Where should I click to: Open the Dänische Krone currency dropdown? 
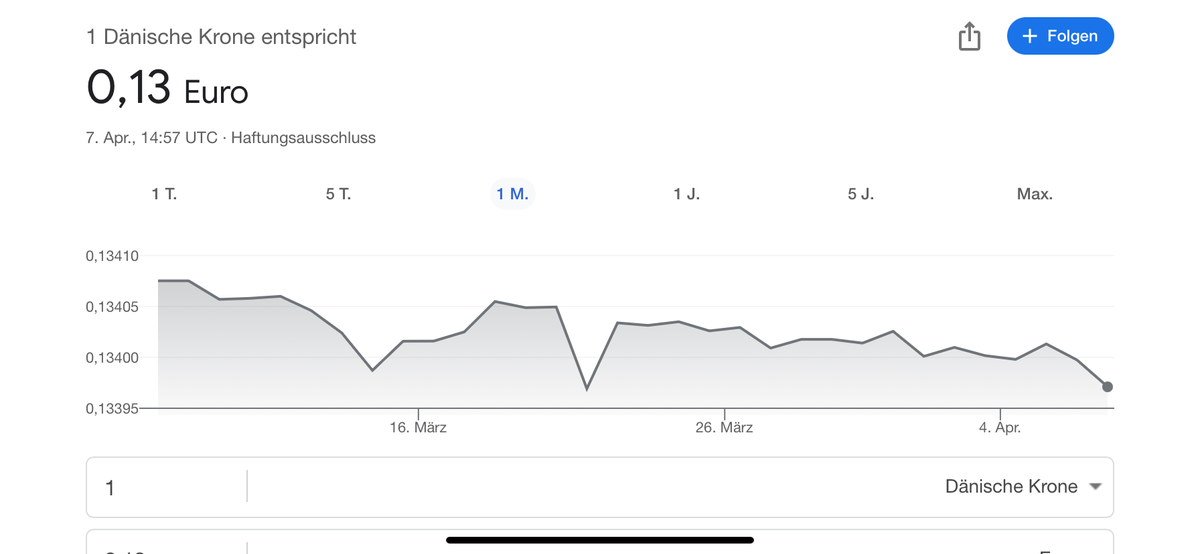(1010, 487)
